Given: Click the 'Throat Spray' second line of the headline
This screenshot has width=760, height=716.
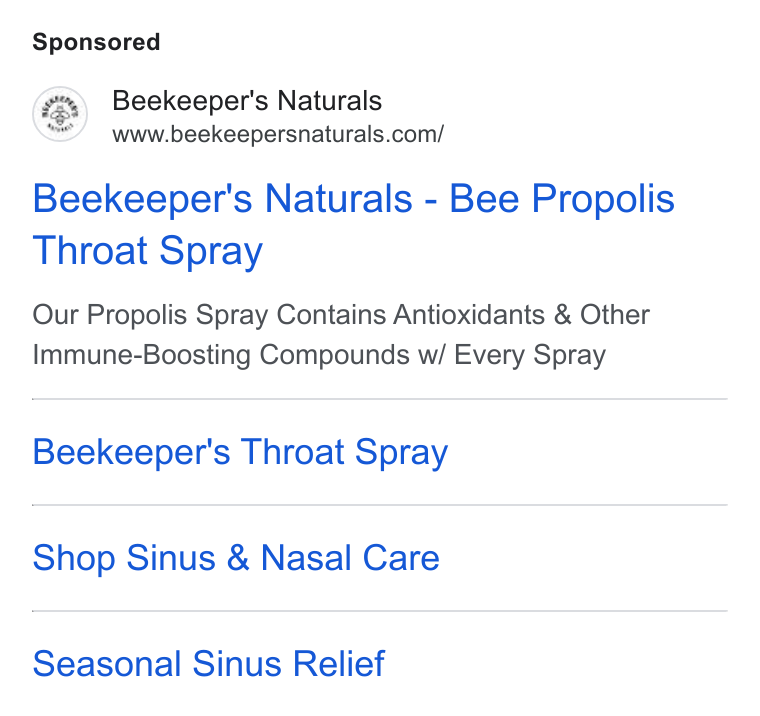Looking at the screenshot, I should point(148,251).
